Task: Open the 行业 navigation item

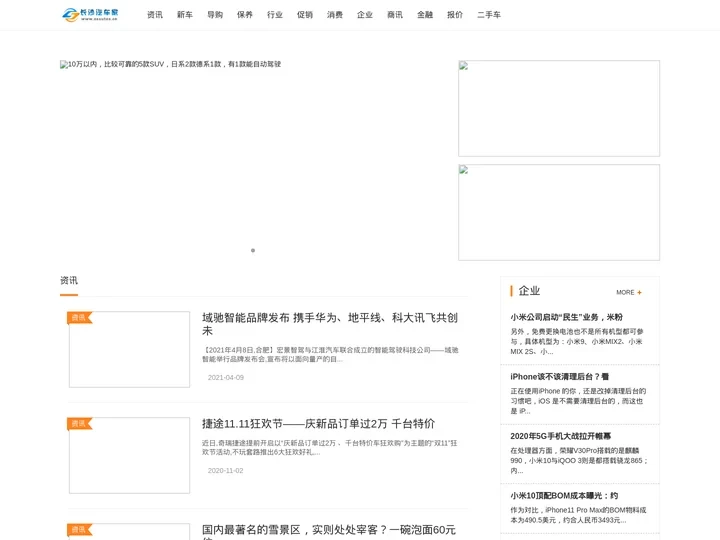Action: [x=275, y=15]
